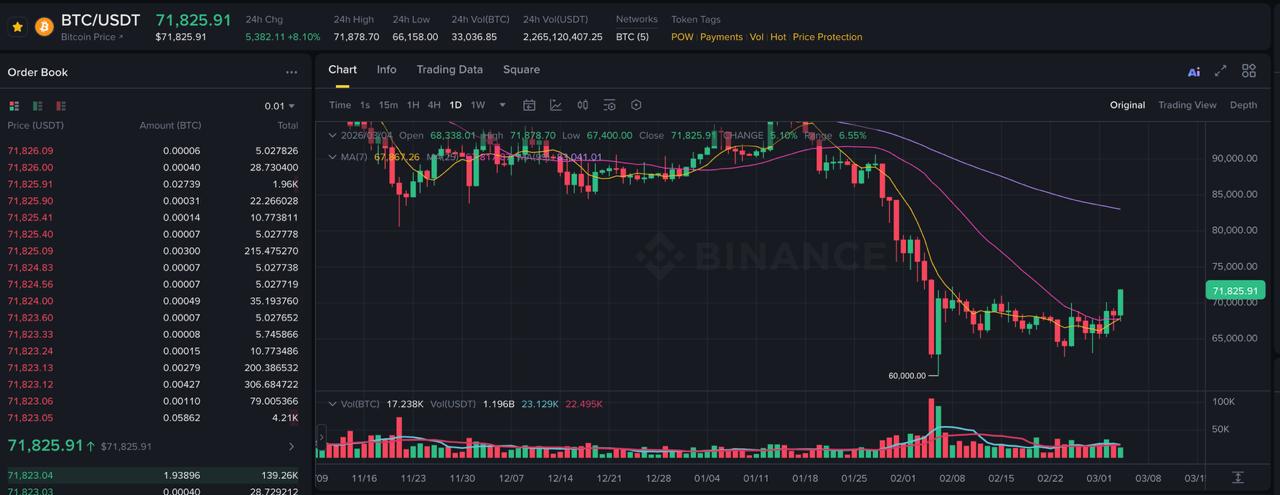1280x495 pixels.
Task: Click the 71,826.09 sell order row
Action: pyautogui.click(x=152, y=151)
